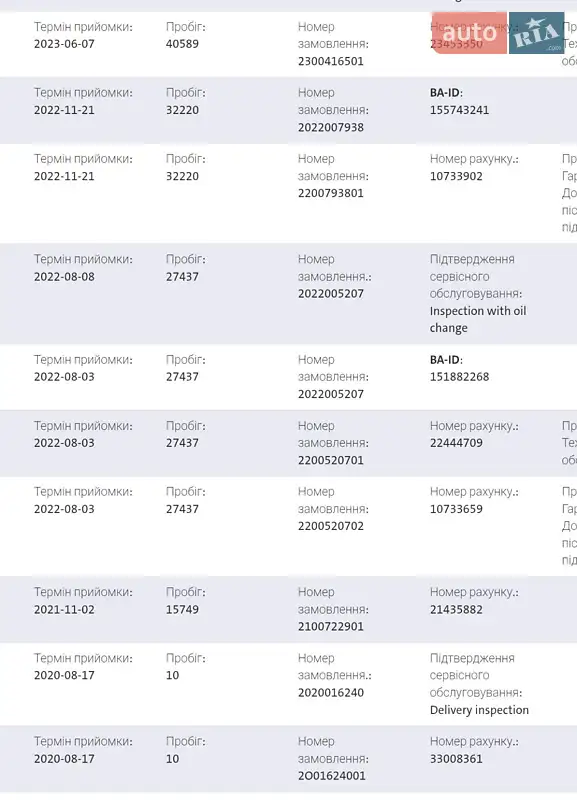Screen dimensions: 577x800
Task: Select mileage value 40589
Action: [x=182, y=44]
